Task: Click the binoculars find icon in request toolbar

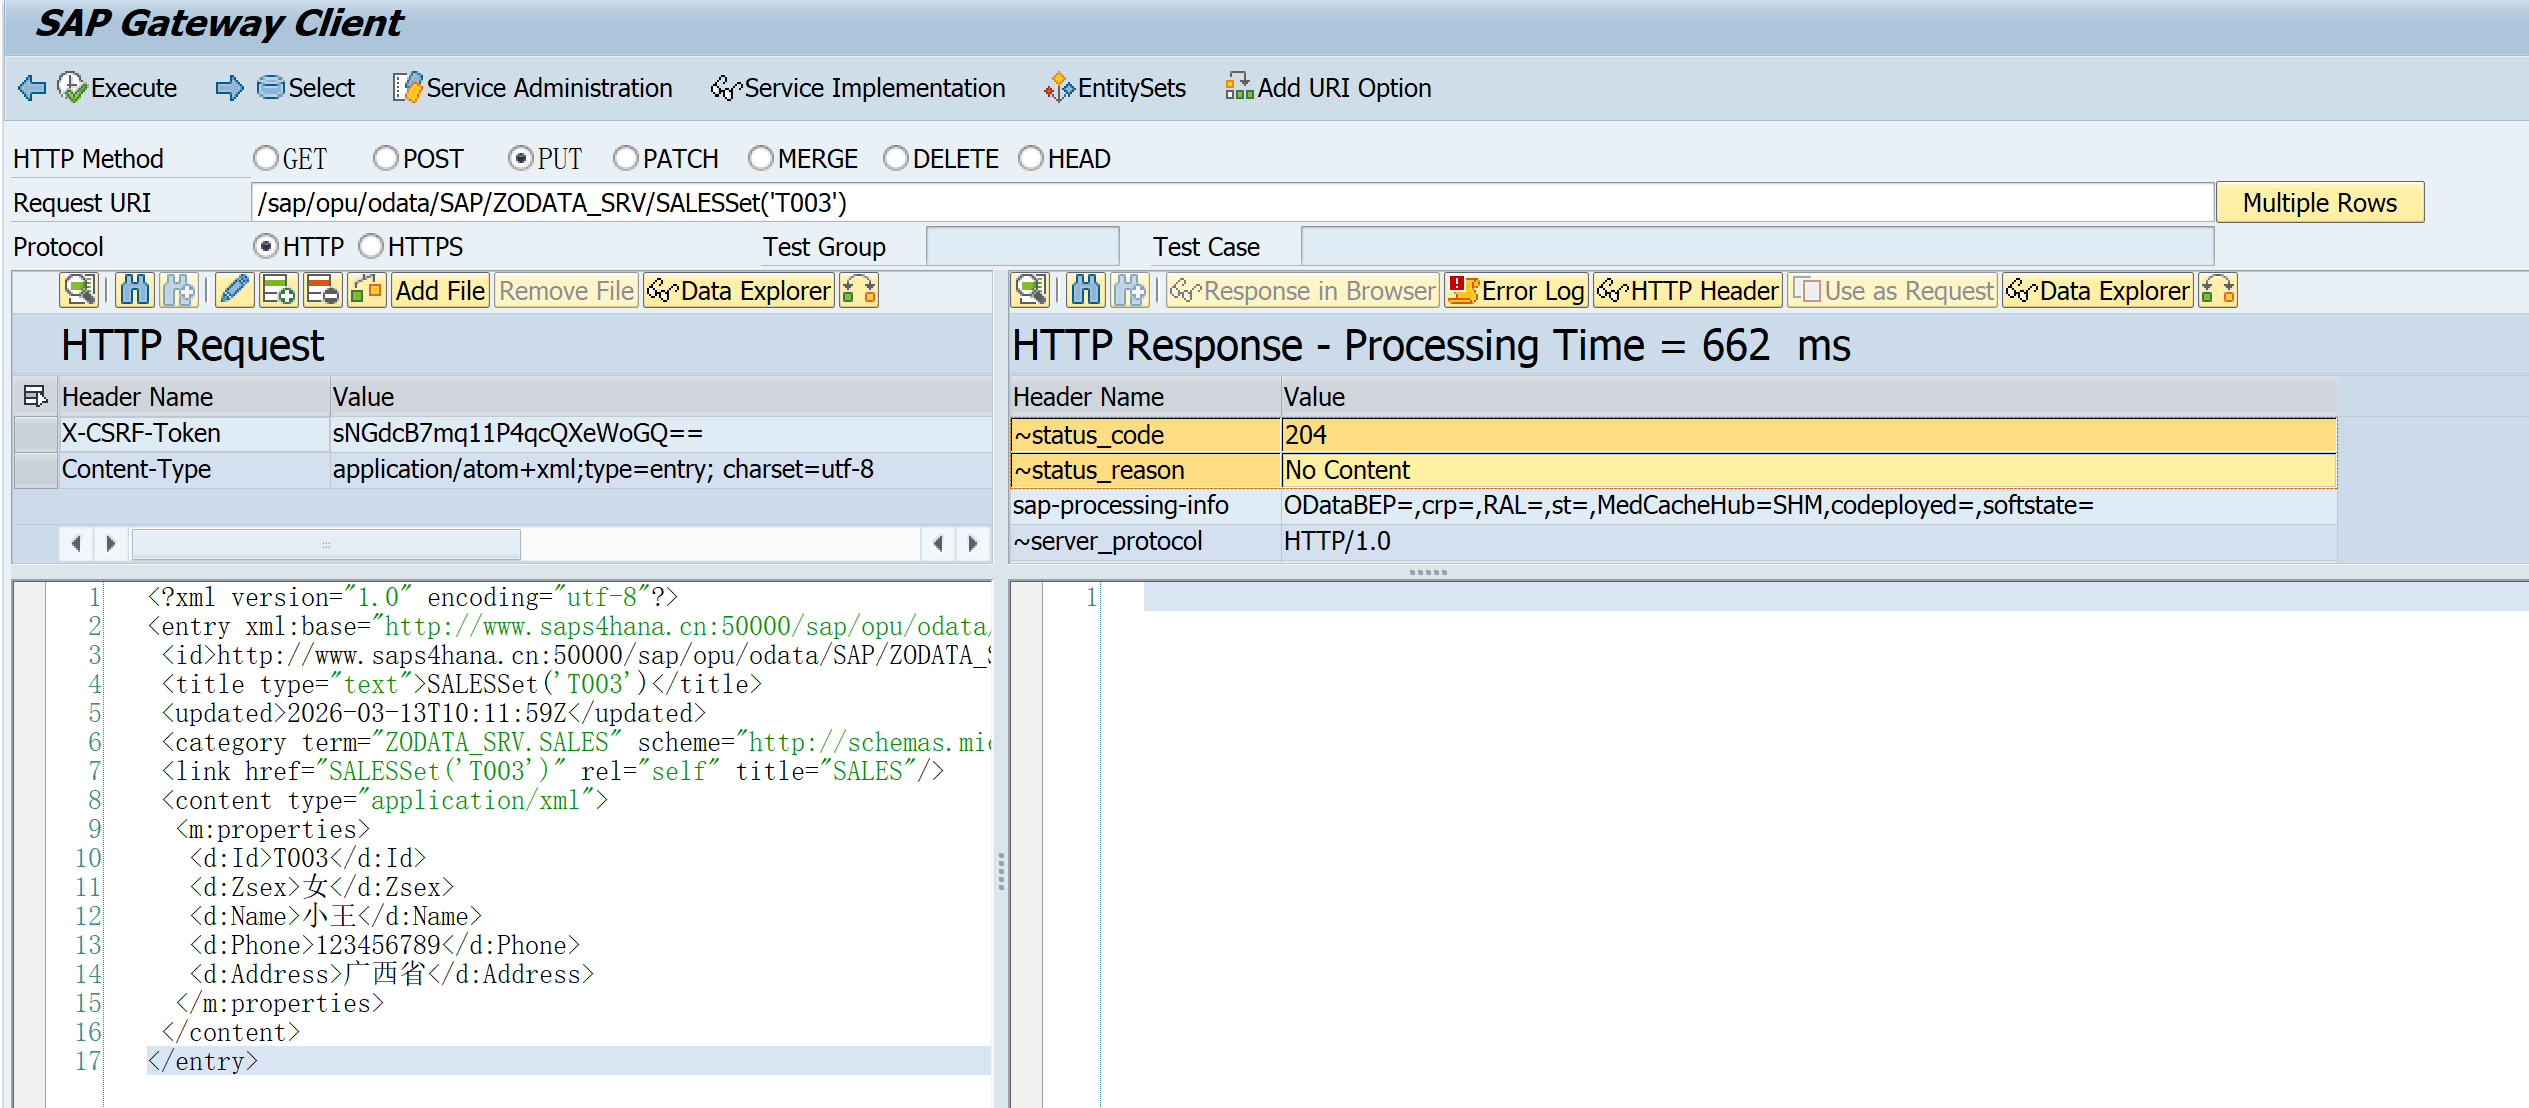Action: [135, 291]
